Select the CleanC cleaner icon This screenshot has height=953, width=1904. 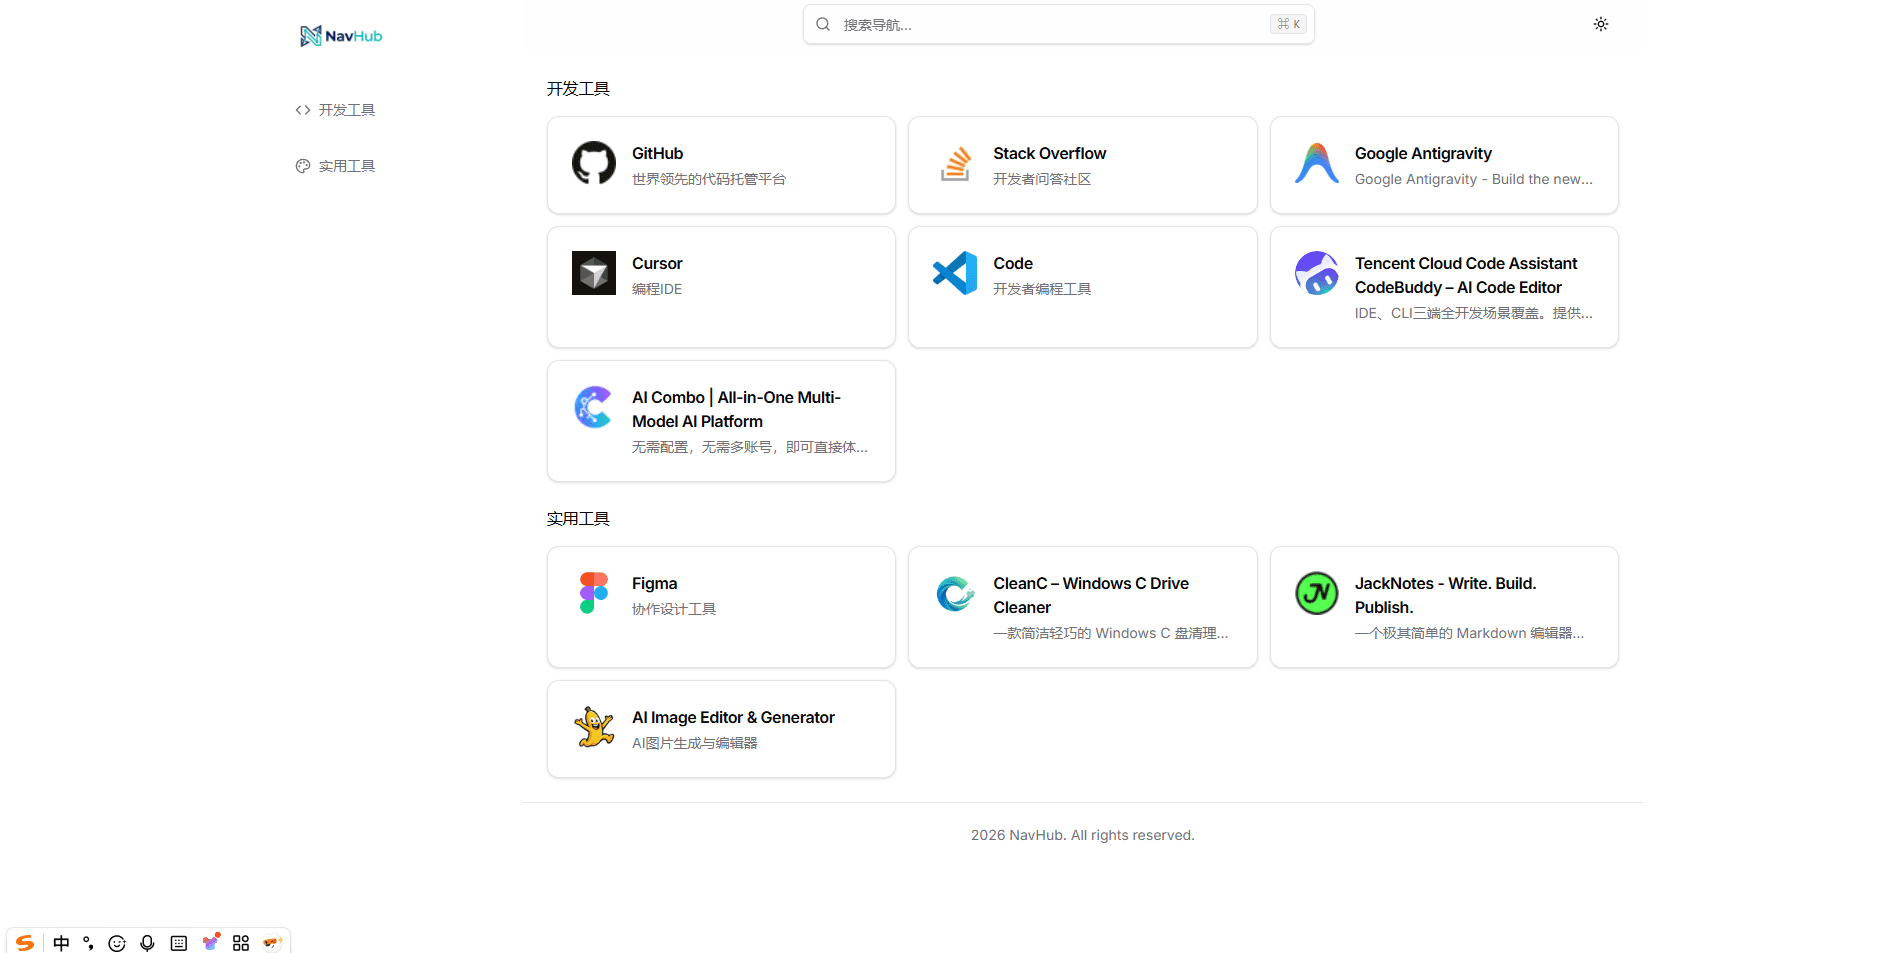coord(955,592)
